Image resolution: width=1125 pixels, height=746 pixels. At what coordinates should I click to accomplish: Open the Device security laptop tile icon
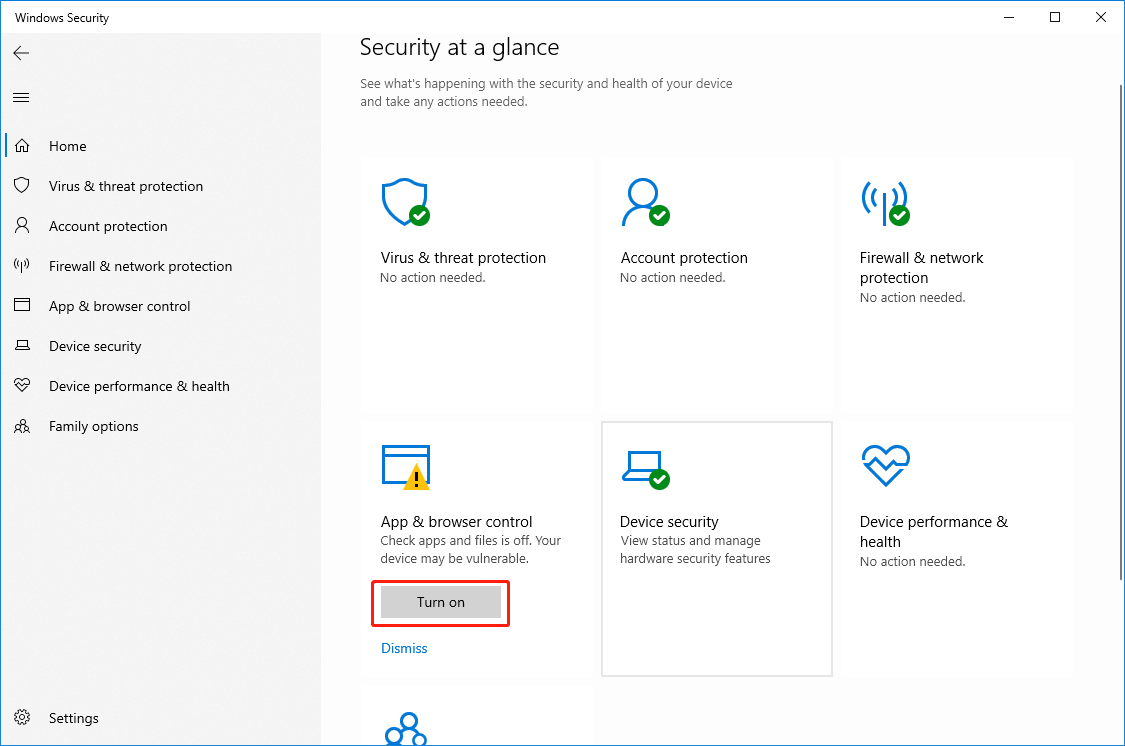pyautogui.click(x=645, y=470)
